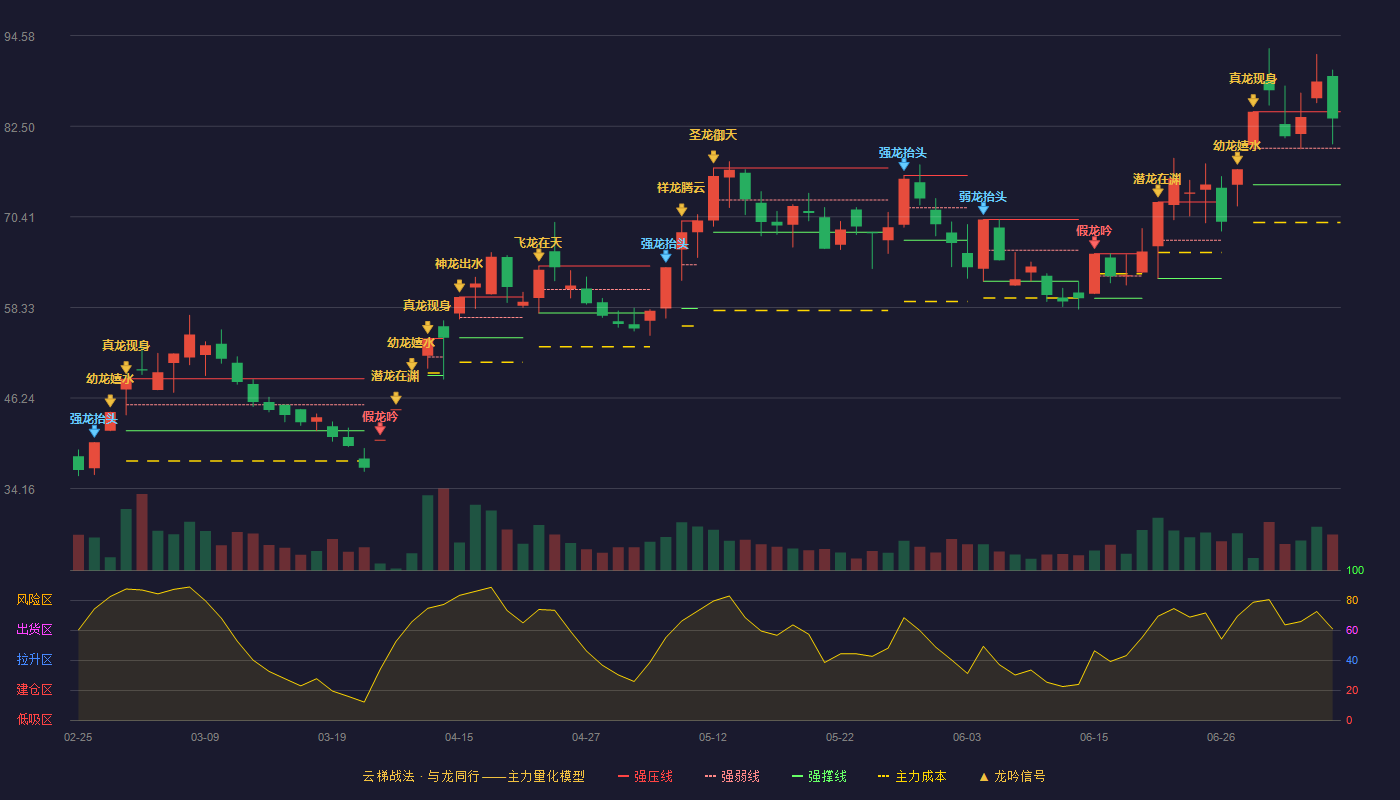Click the green 100 indicator axis label

click(1355, 570)
